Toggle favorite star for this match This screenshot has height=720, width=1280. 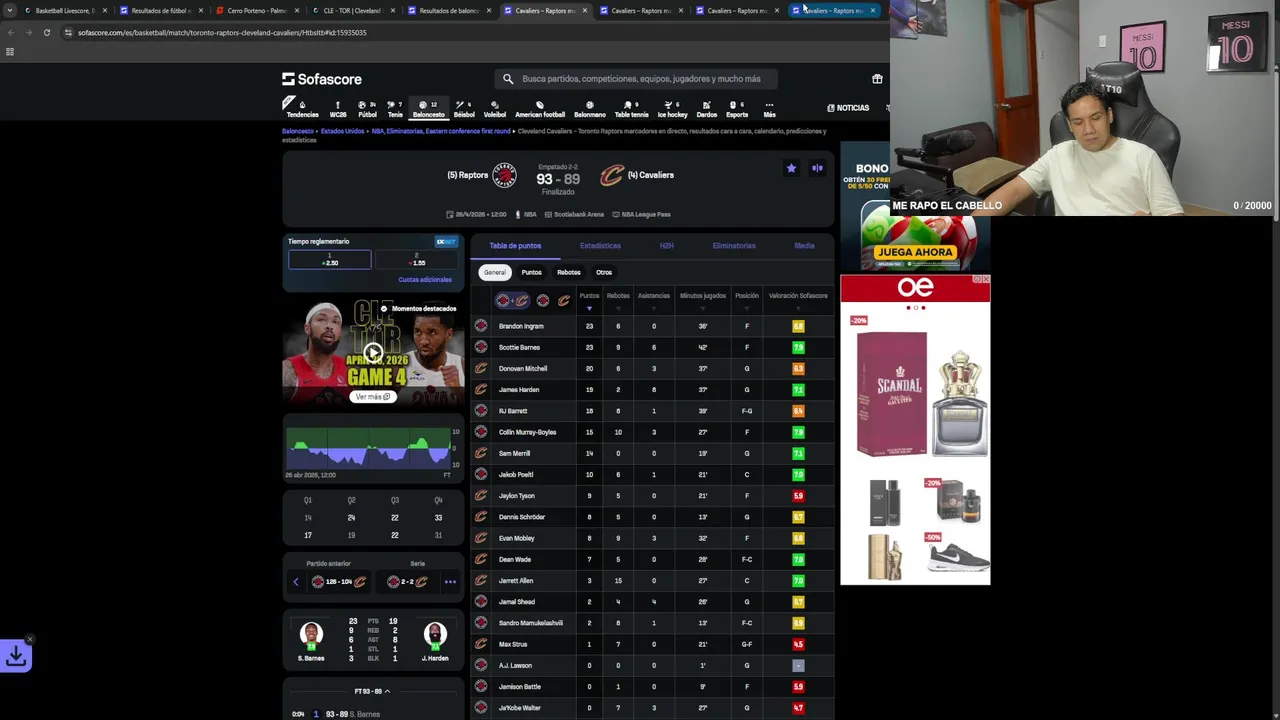click(791, 168)
